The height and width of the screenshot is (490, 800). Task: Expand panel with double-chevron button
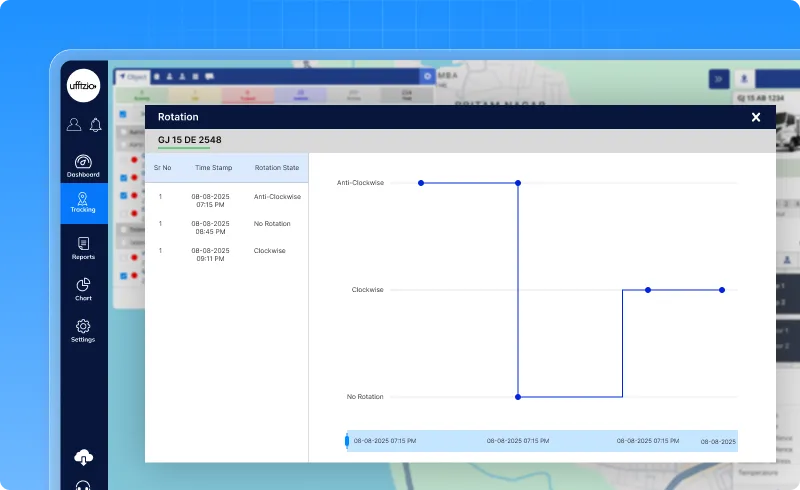click(719, 79)
